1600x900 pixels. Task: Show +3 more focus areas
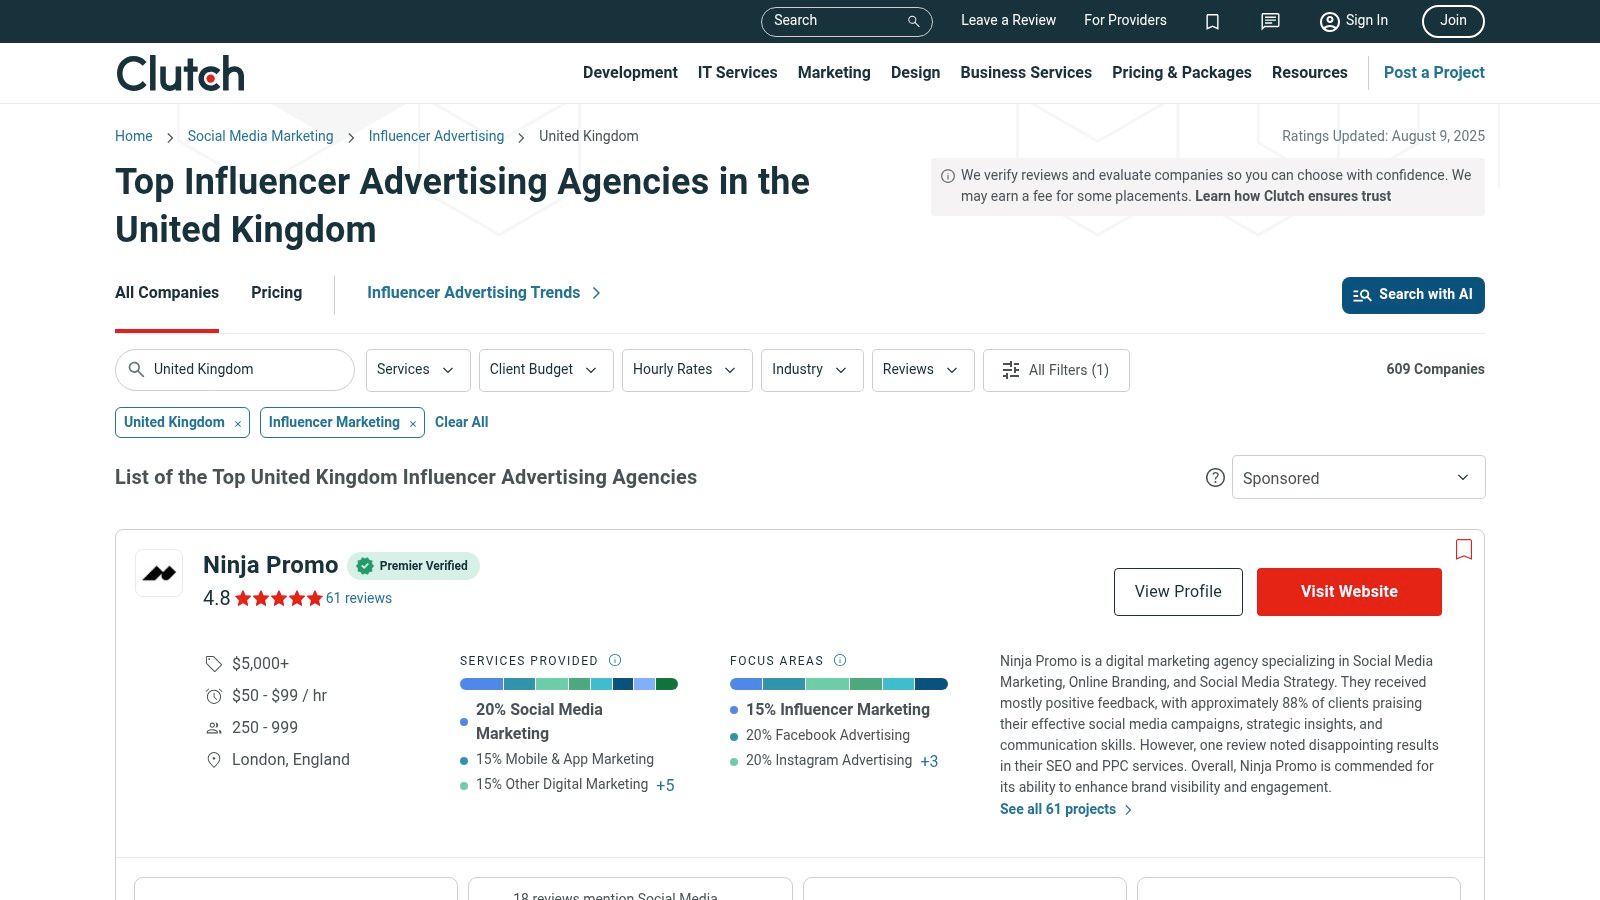(929, 761)
